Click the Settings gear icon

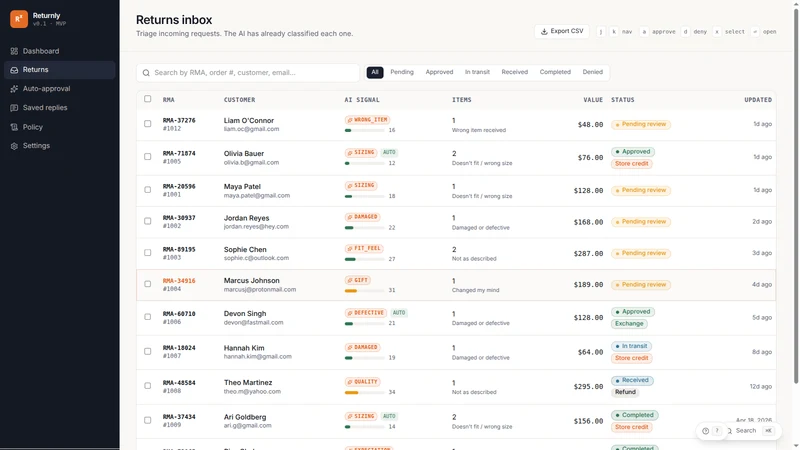coord(14,146)
